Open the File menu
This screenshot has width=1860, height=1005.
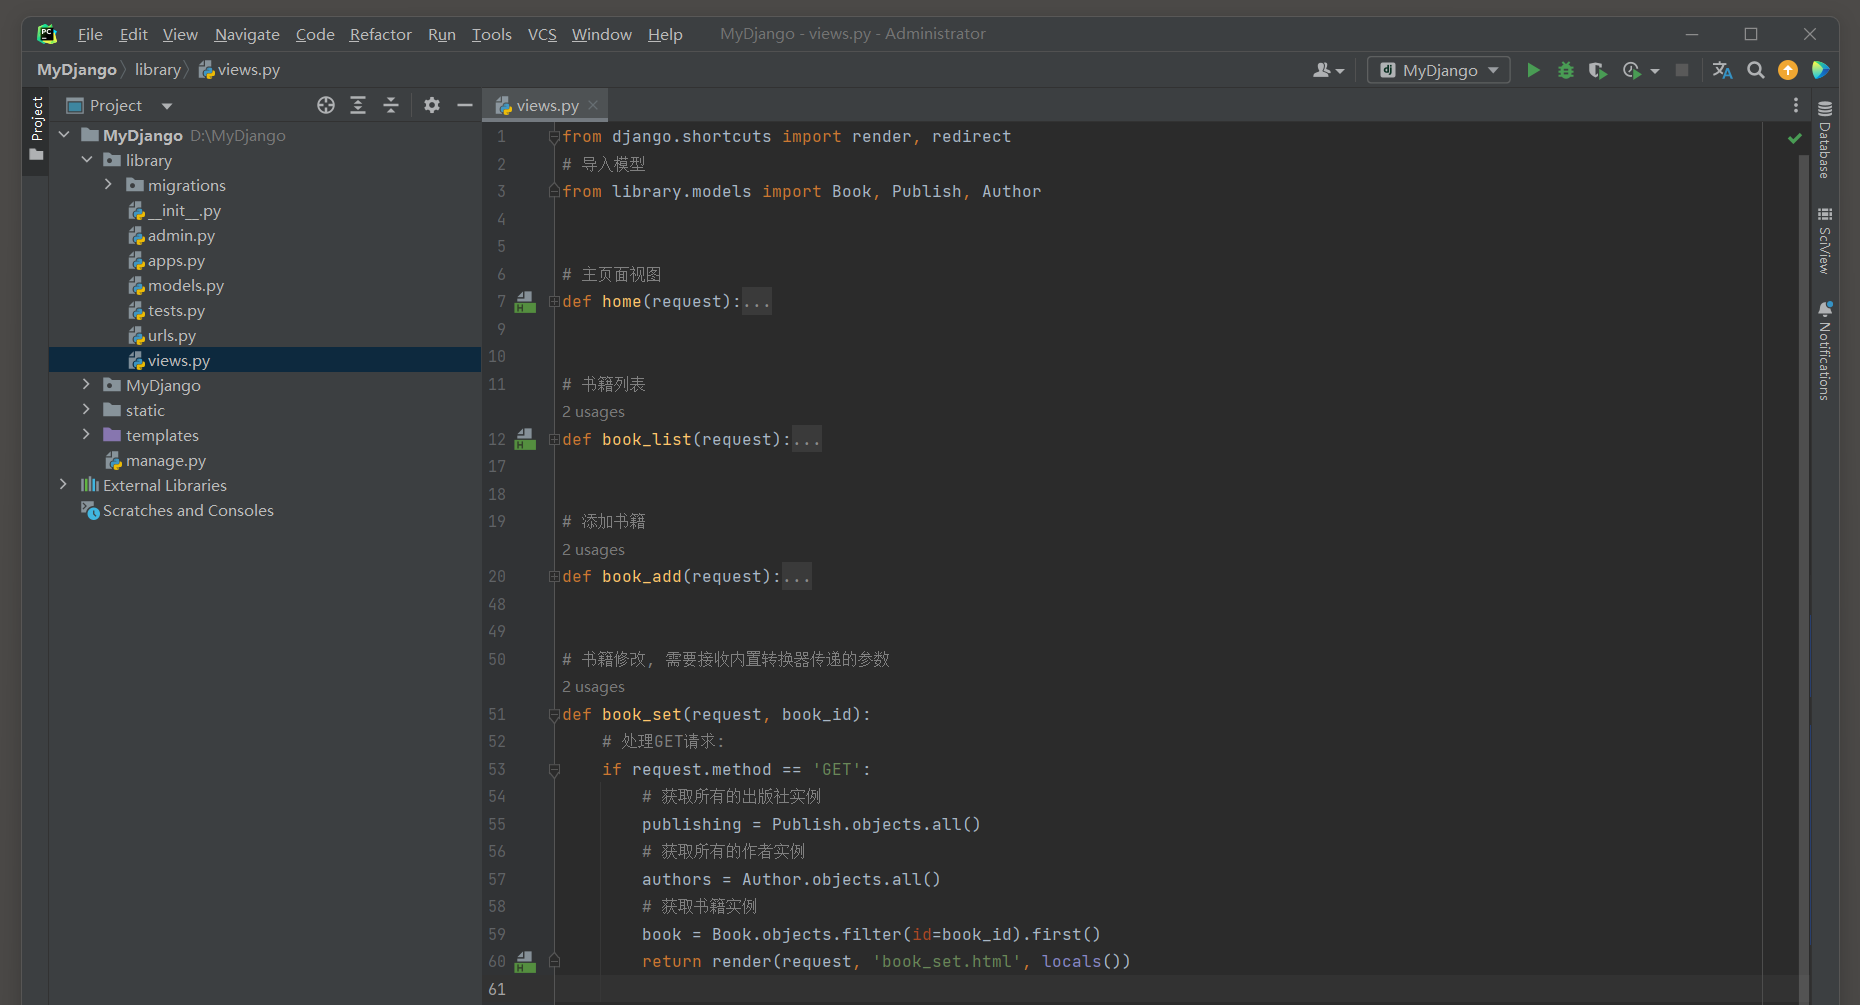(x=90, y=35)
